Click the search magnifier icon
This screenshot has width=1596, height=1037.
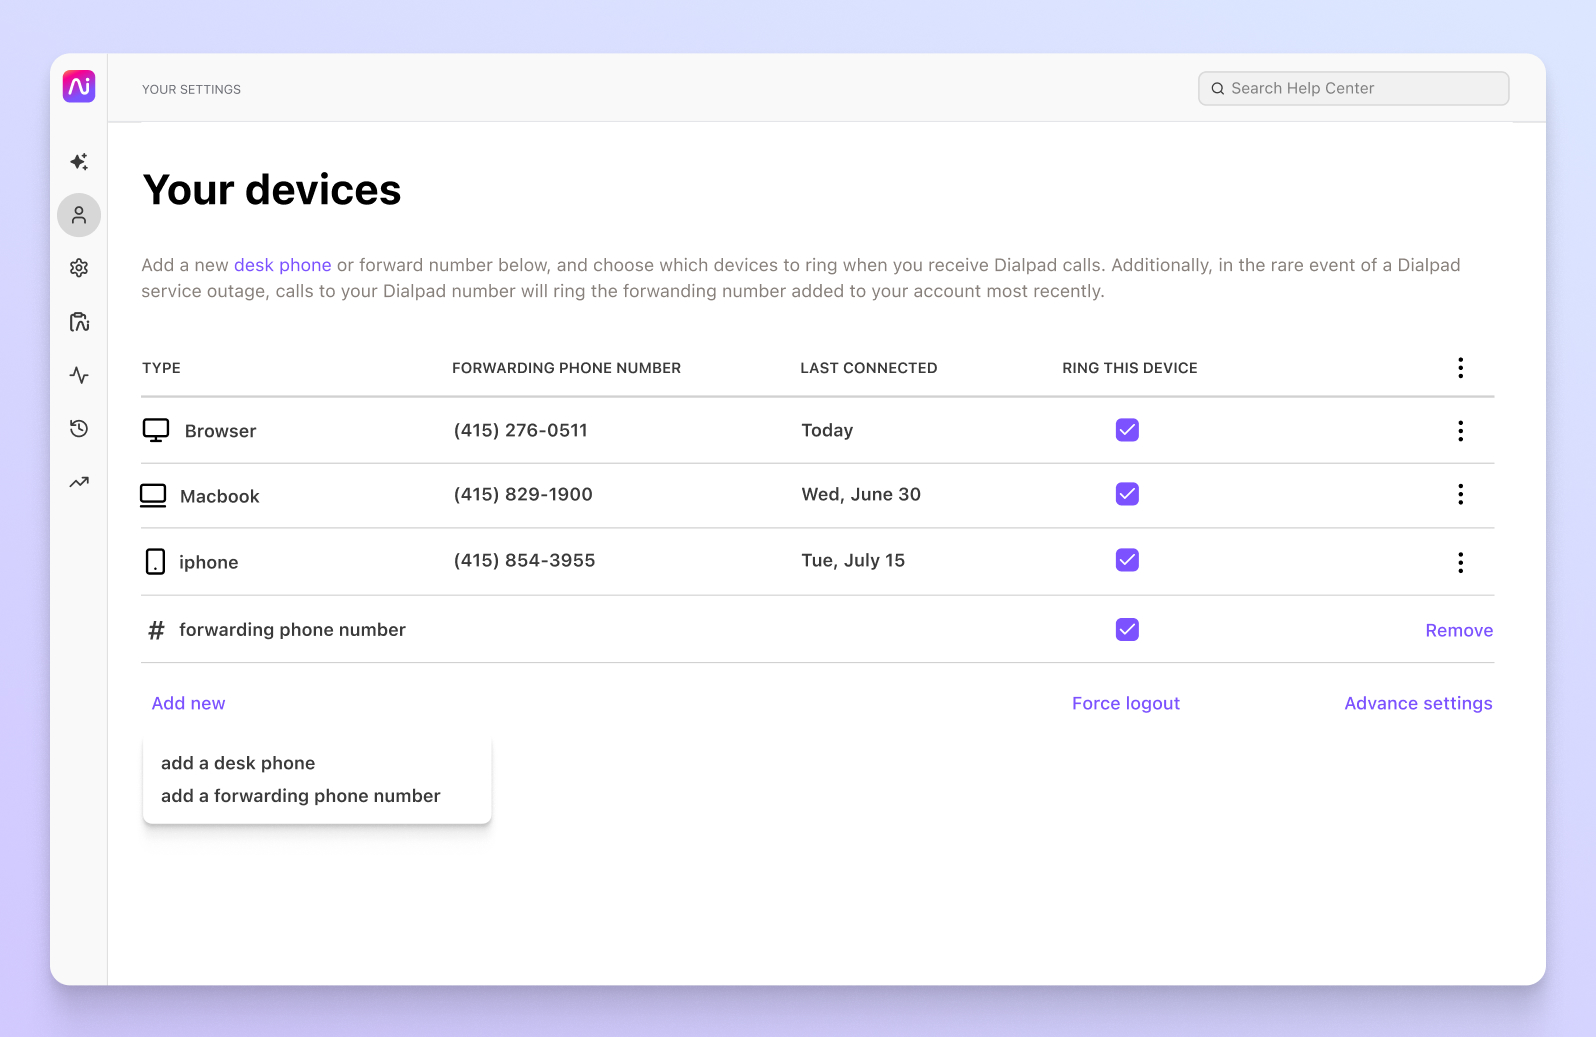1218,89
